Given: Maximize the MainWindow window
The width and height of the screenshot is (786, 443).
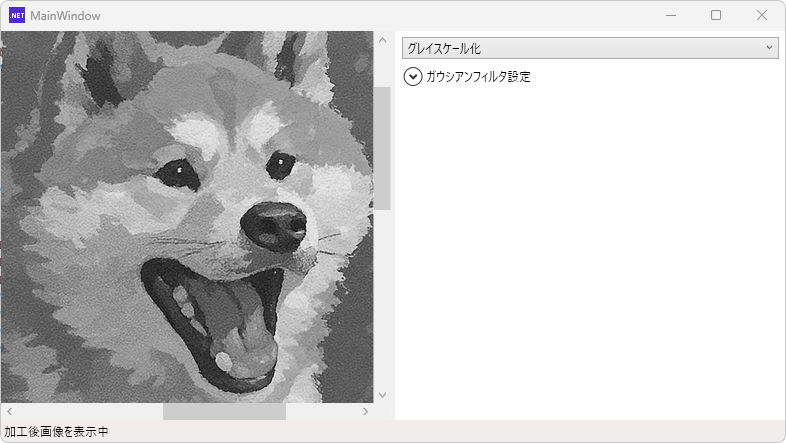Looking at the screenshot, I should [716, 15].
